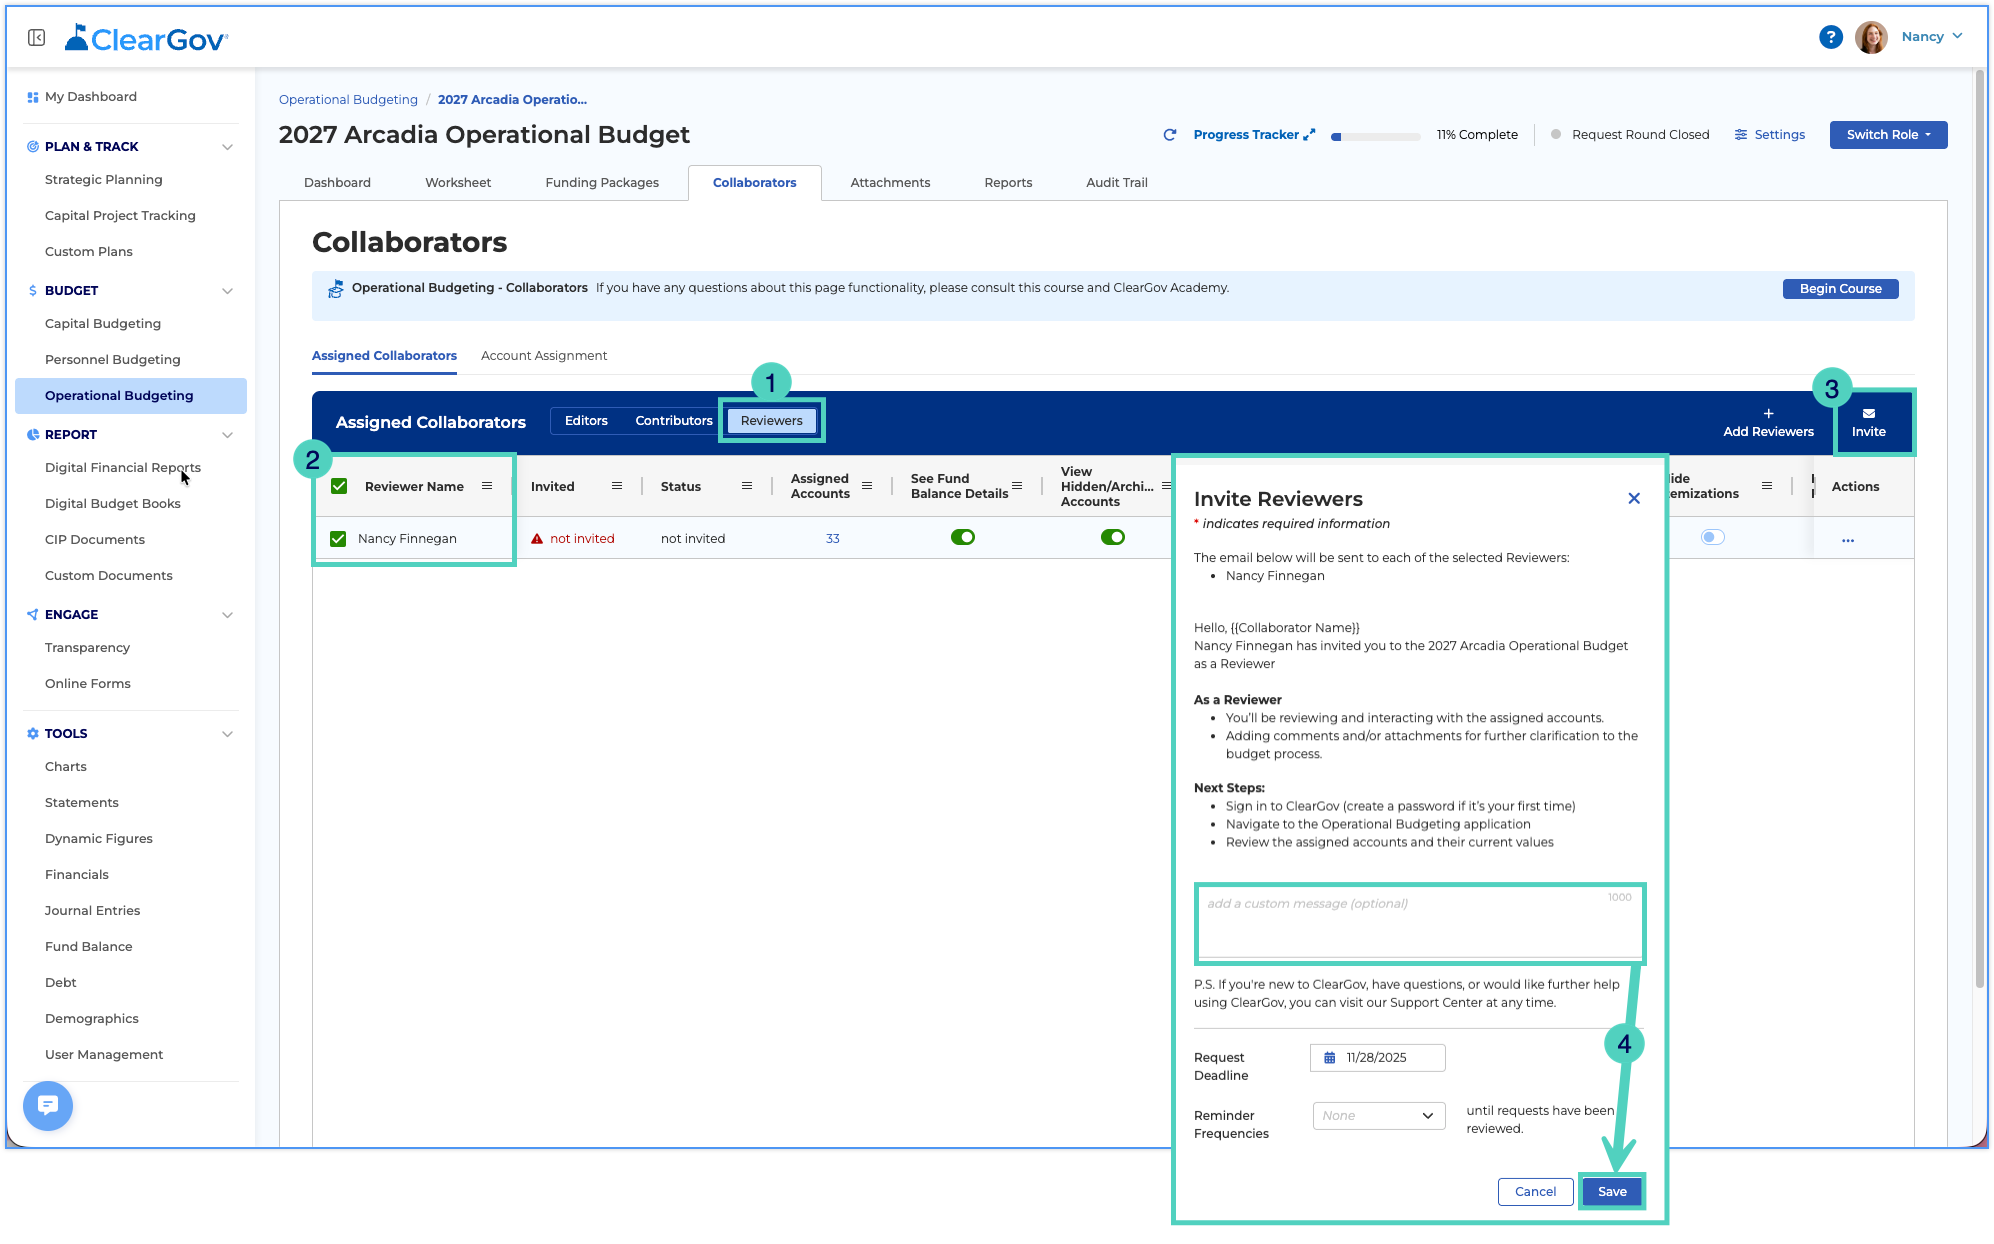Click the Invite envelope icon
1994x1244 pixels.
click(1868, 413)
